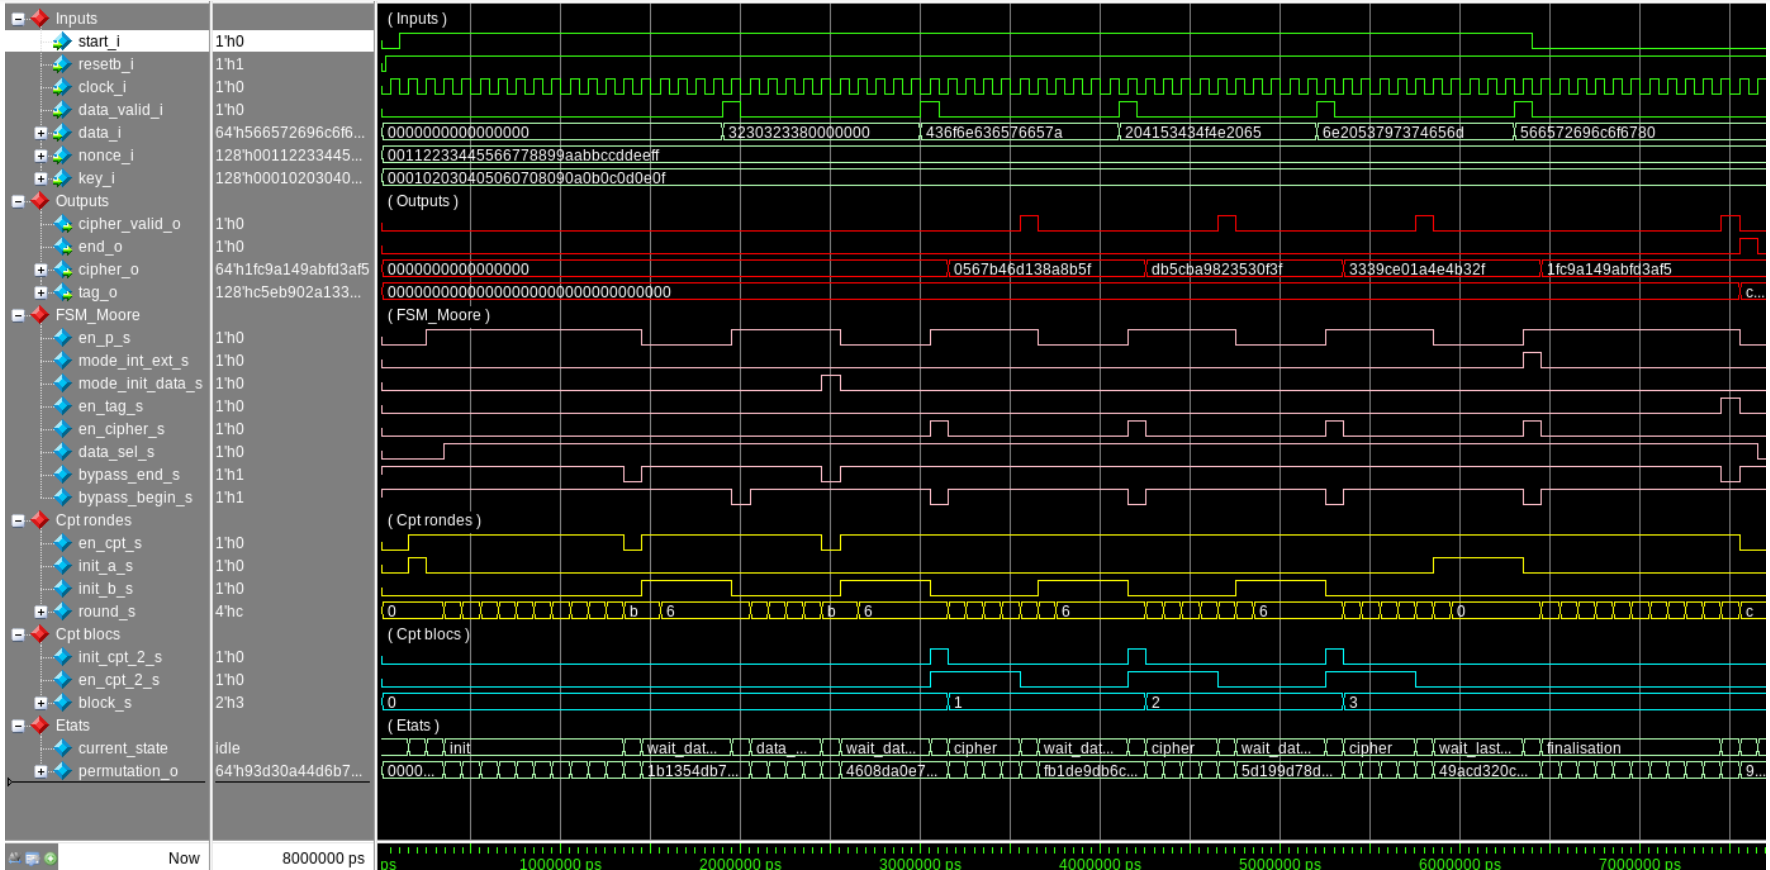Viewport: 1770px width, 870px height.
Task: Collapse the Etats group
Action: (x=18, y=725)
